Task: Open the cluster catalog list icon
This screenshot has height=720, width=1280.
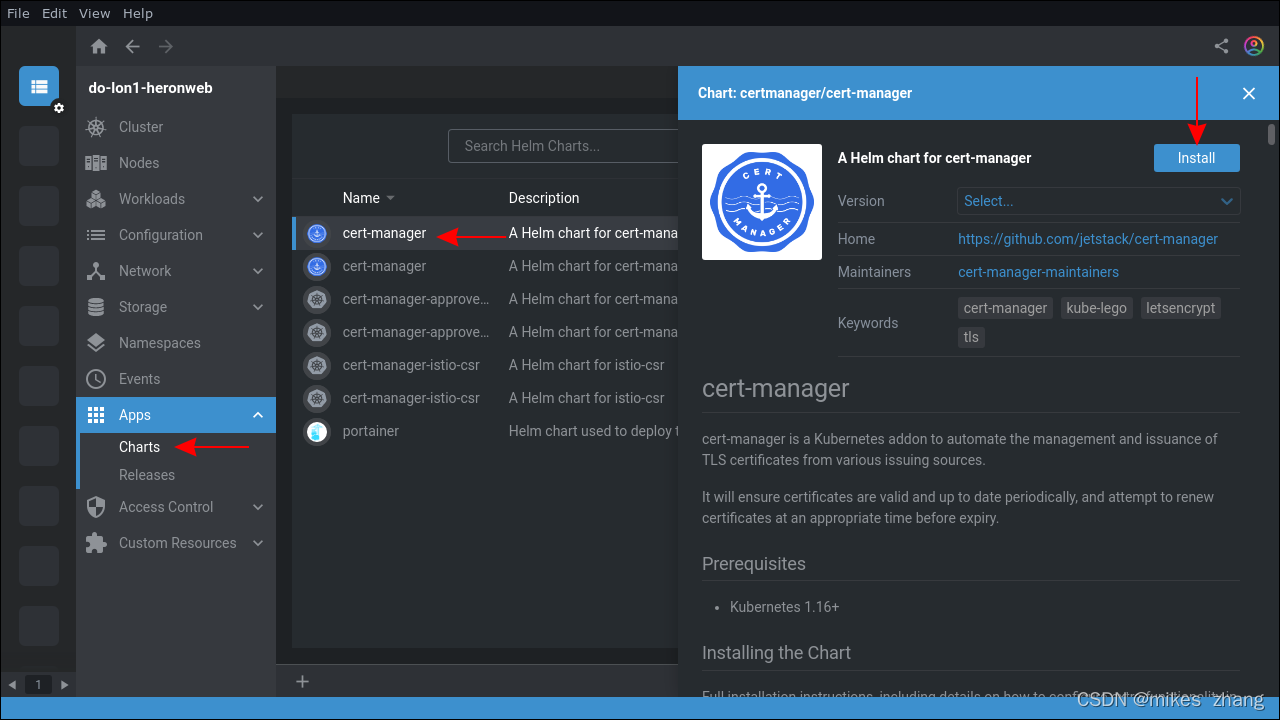Action: point(39,86)
